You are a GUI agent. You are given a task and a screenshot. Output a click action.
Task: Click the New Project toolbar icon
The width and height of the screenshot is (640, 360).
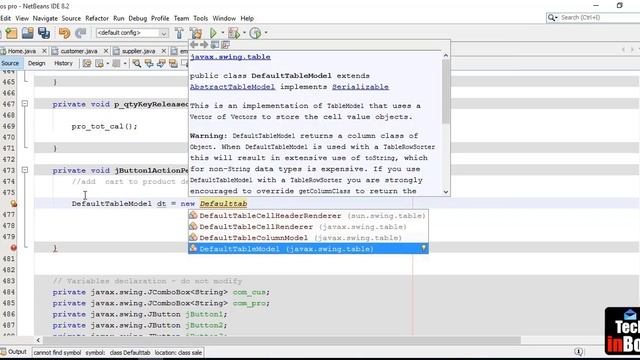[x=11, y=33]
